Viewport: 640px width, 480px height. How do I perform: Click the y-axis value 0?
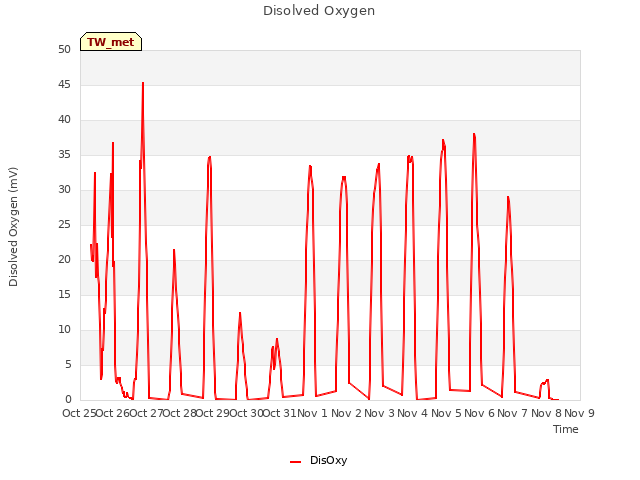coord(68,400)
